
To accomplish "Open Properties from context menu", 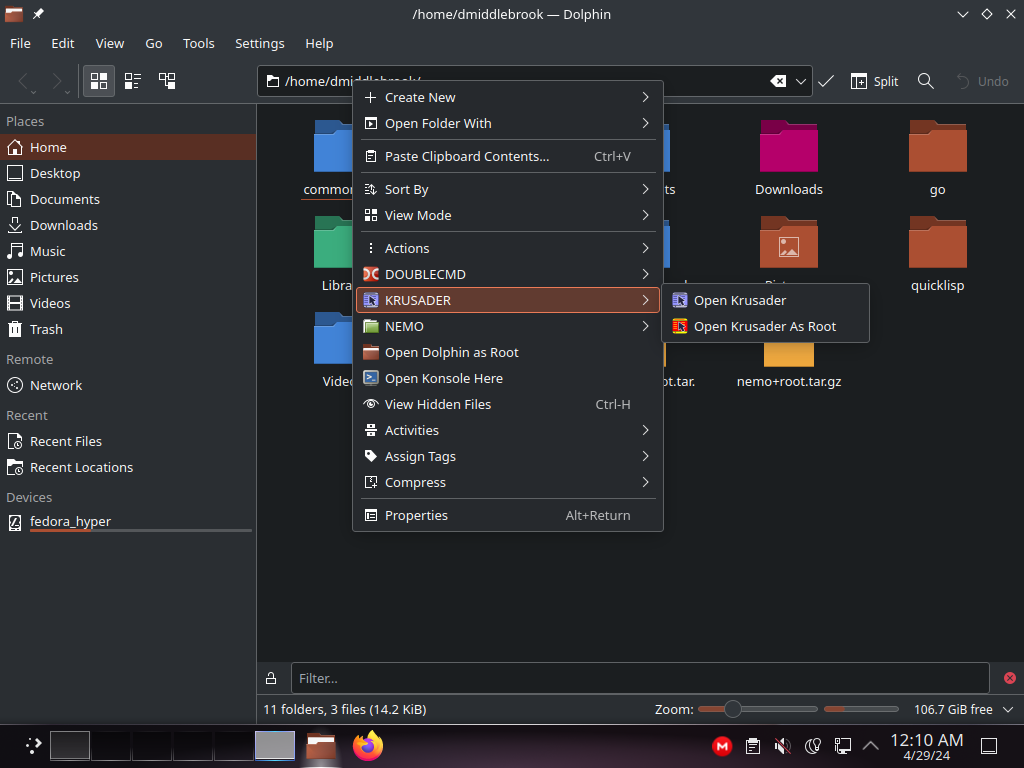I will [x=507, y=515].
